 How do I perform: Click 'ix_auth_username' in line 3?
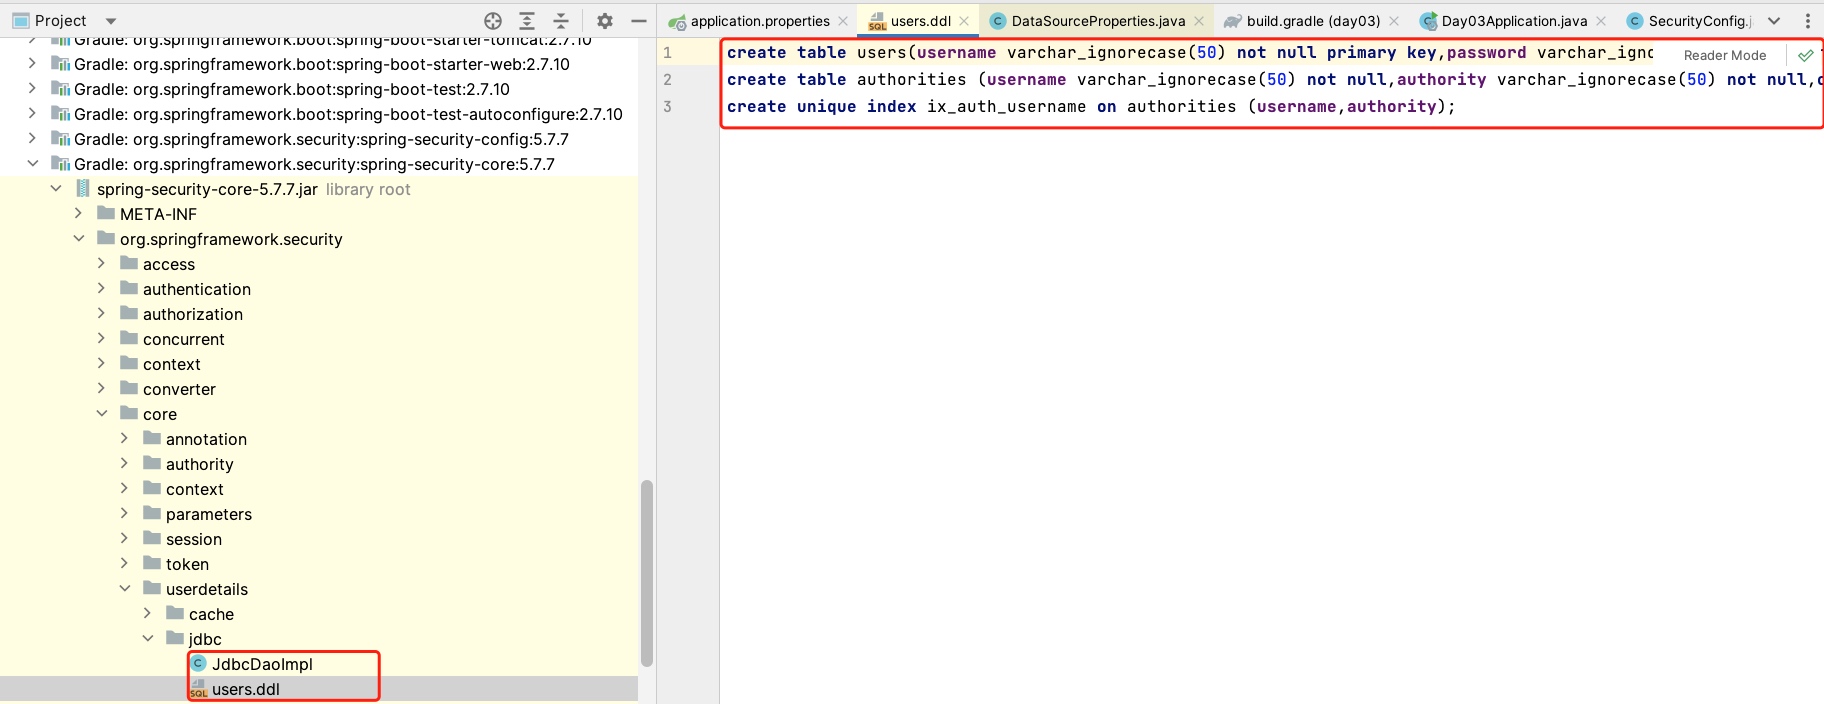1006,106
